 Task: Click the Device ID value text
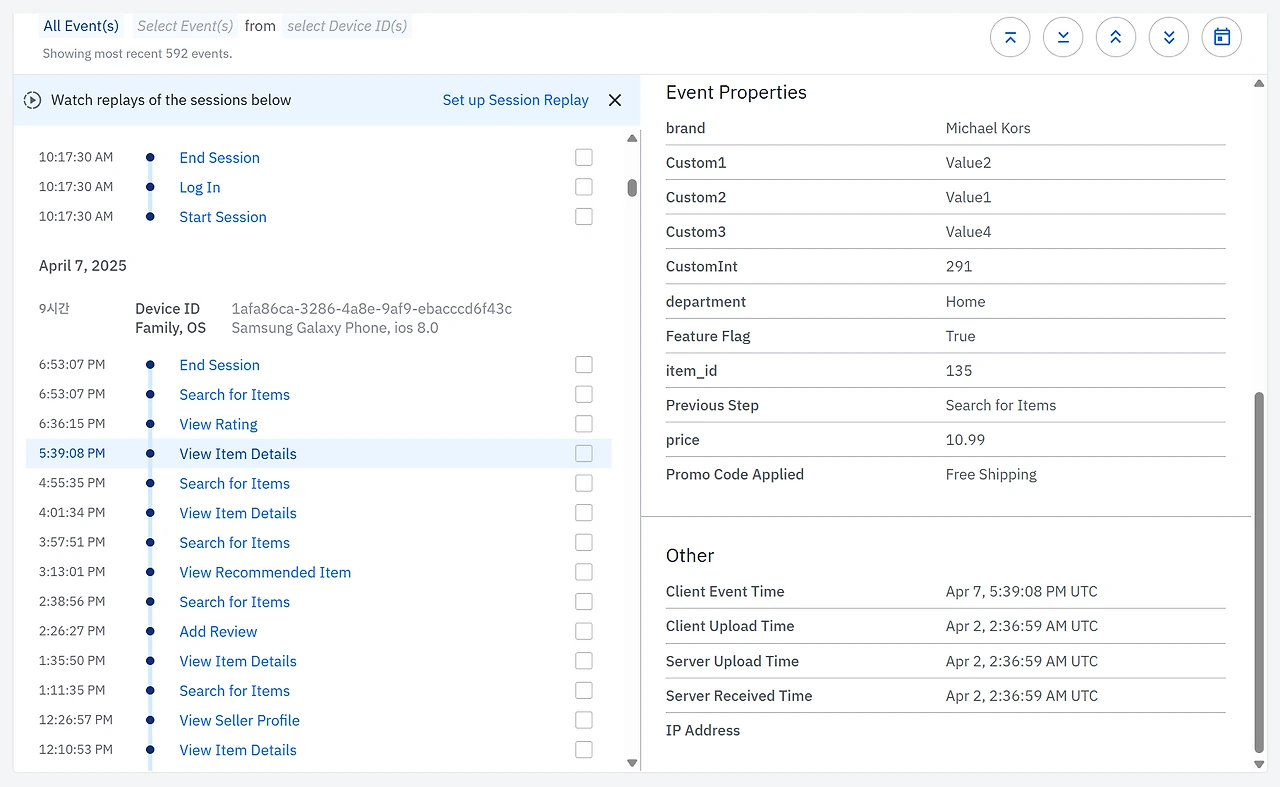tap(371, 309)
